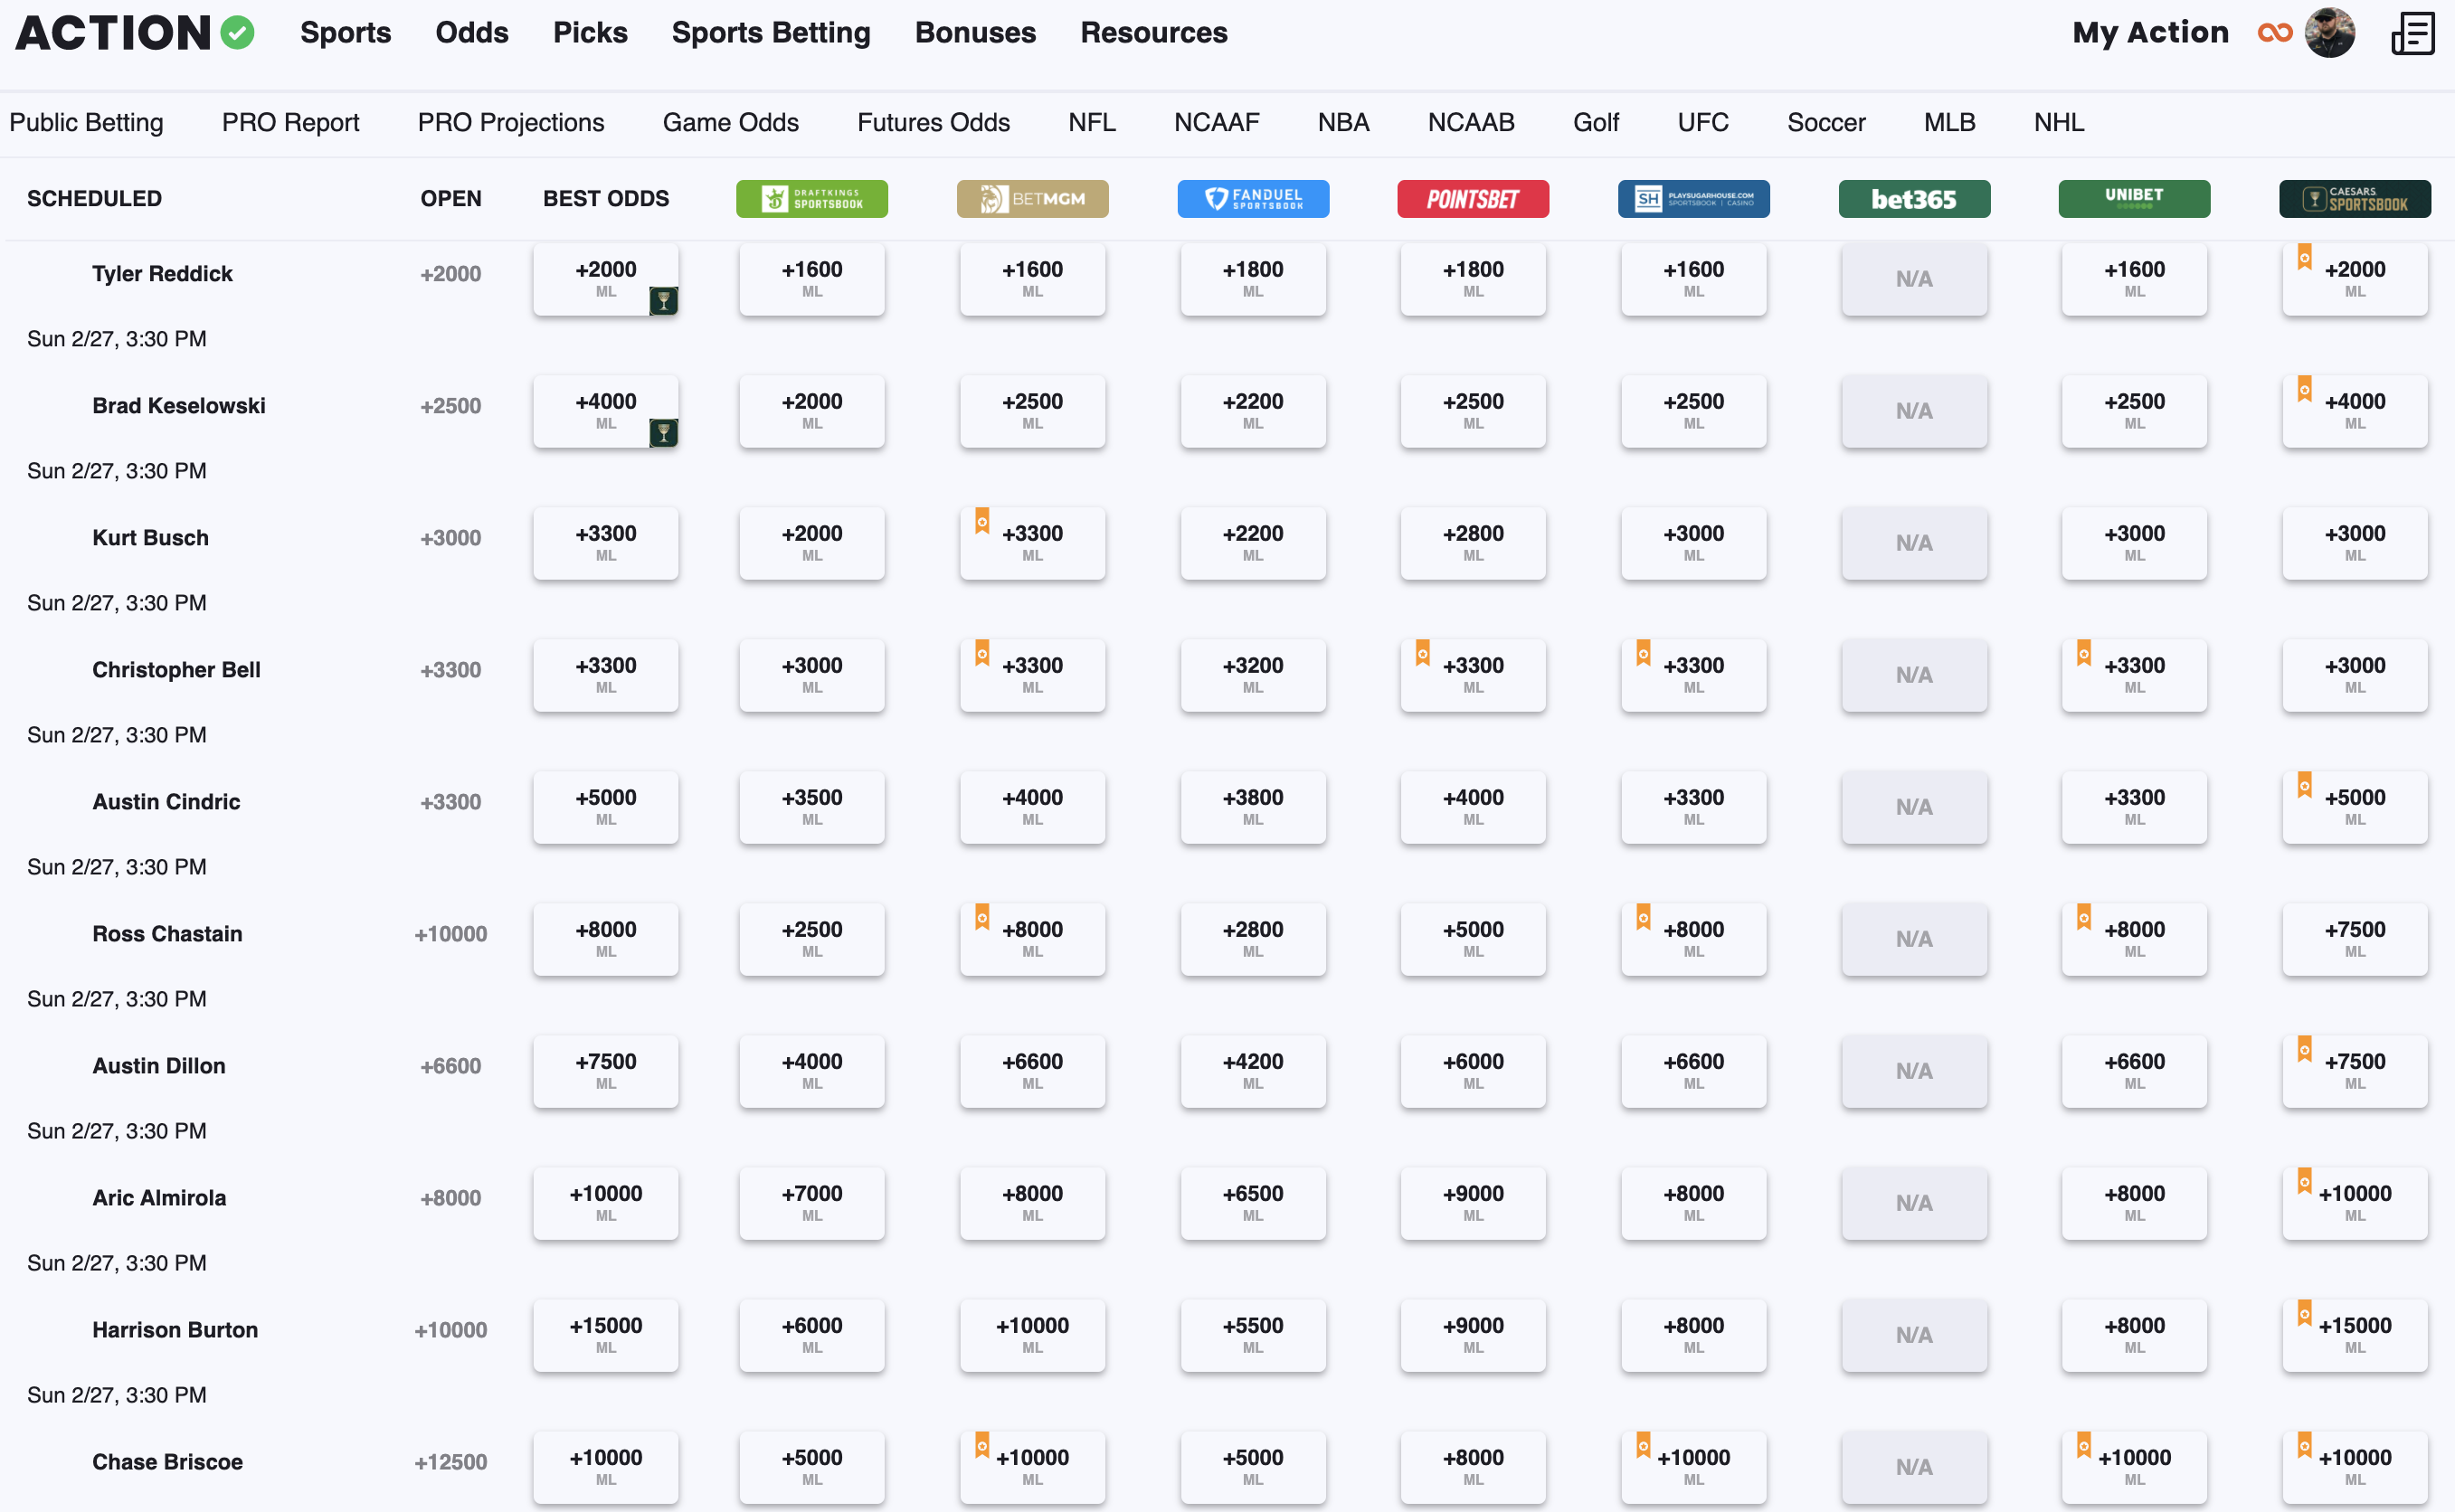Go to the NHL section link

point(2058,122)
